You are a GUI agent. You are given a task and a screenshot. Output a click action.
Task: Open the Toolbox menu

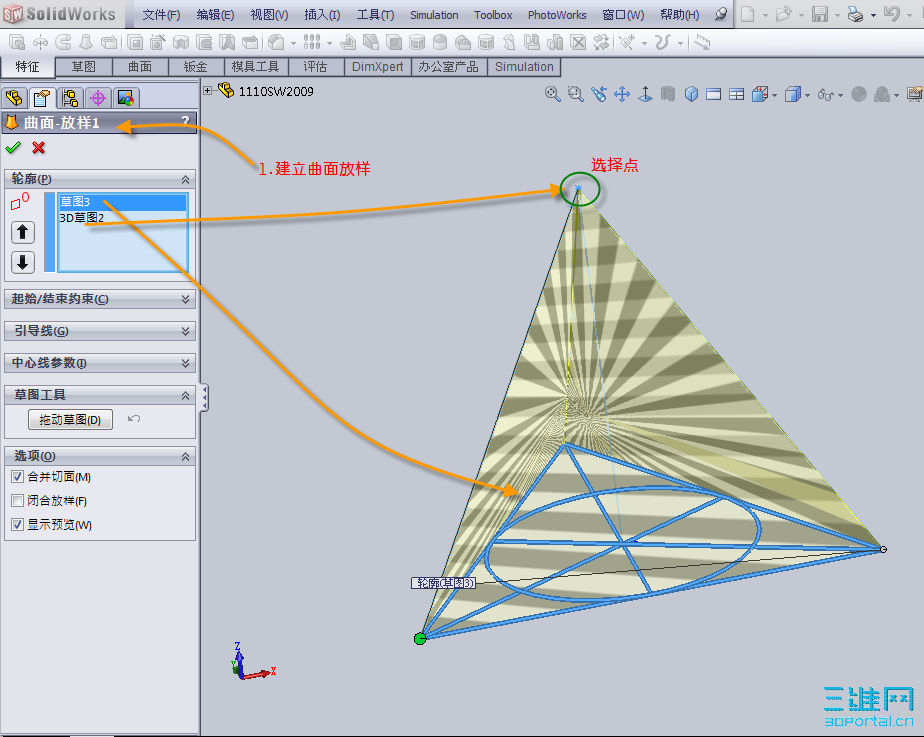coord(493,15)
